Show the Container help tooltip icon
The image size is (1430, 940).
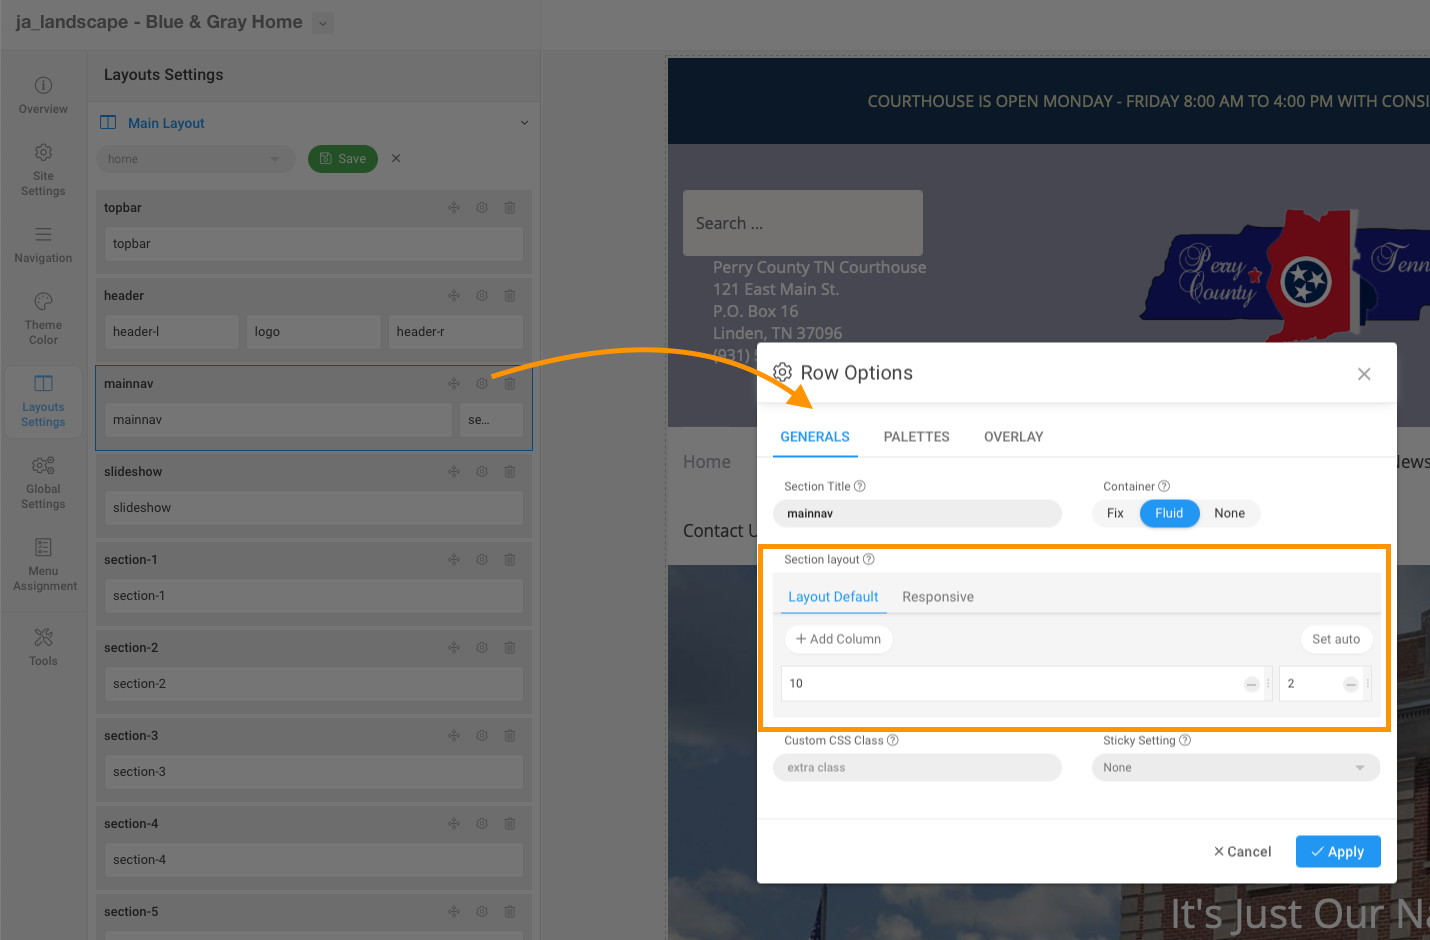click(1164, 486)
